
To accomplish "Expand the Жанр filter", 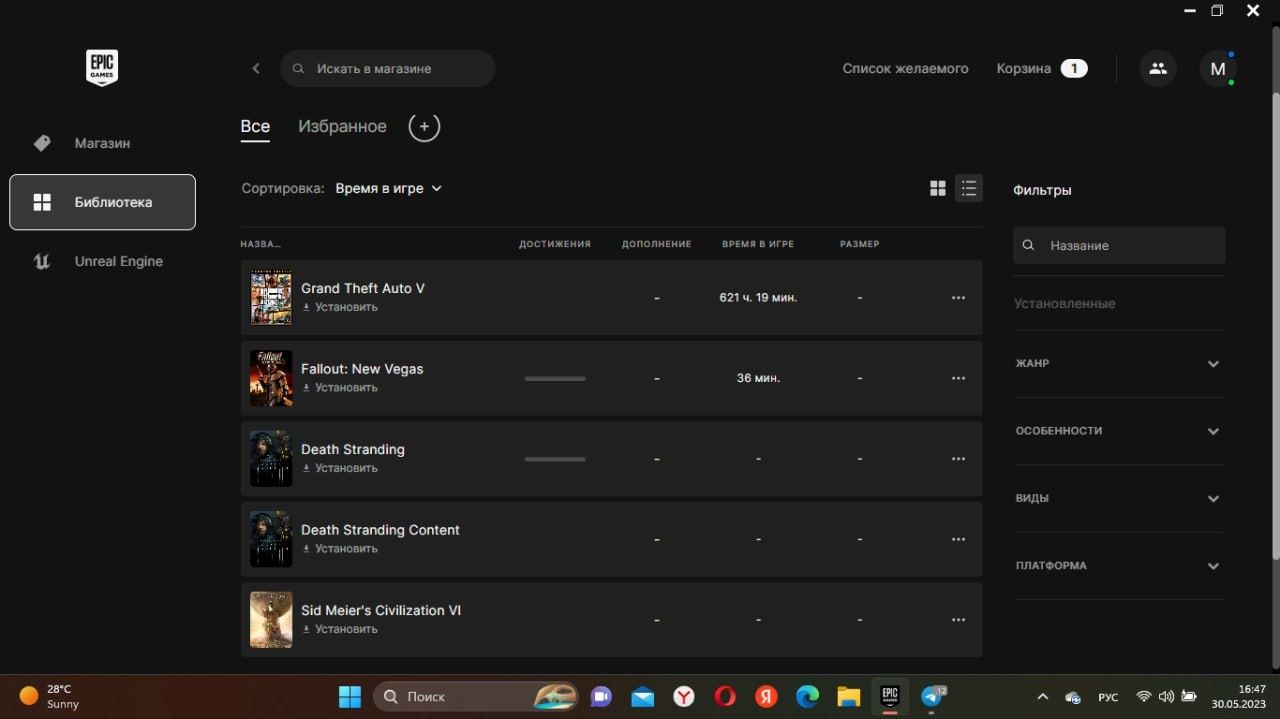I will click(1118, 364).
